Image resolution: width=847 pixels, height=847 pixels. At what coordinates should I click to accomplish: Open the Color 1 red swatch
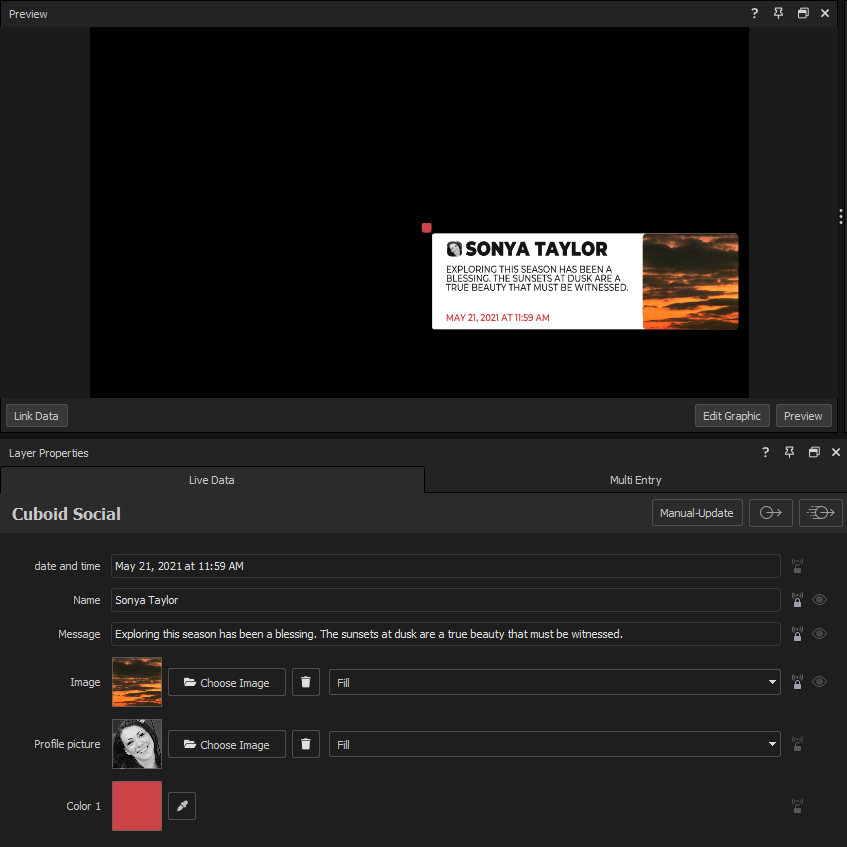(x=137, y=806)
